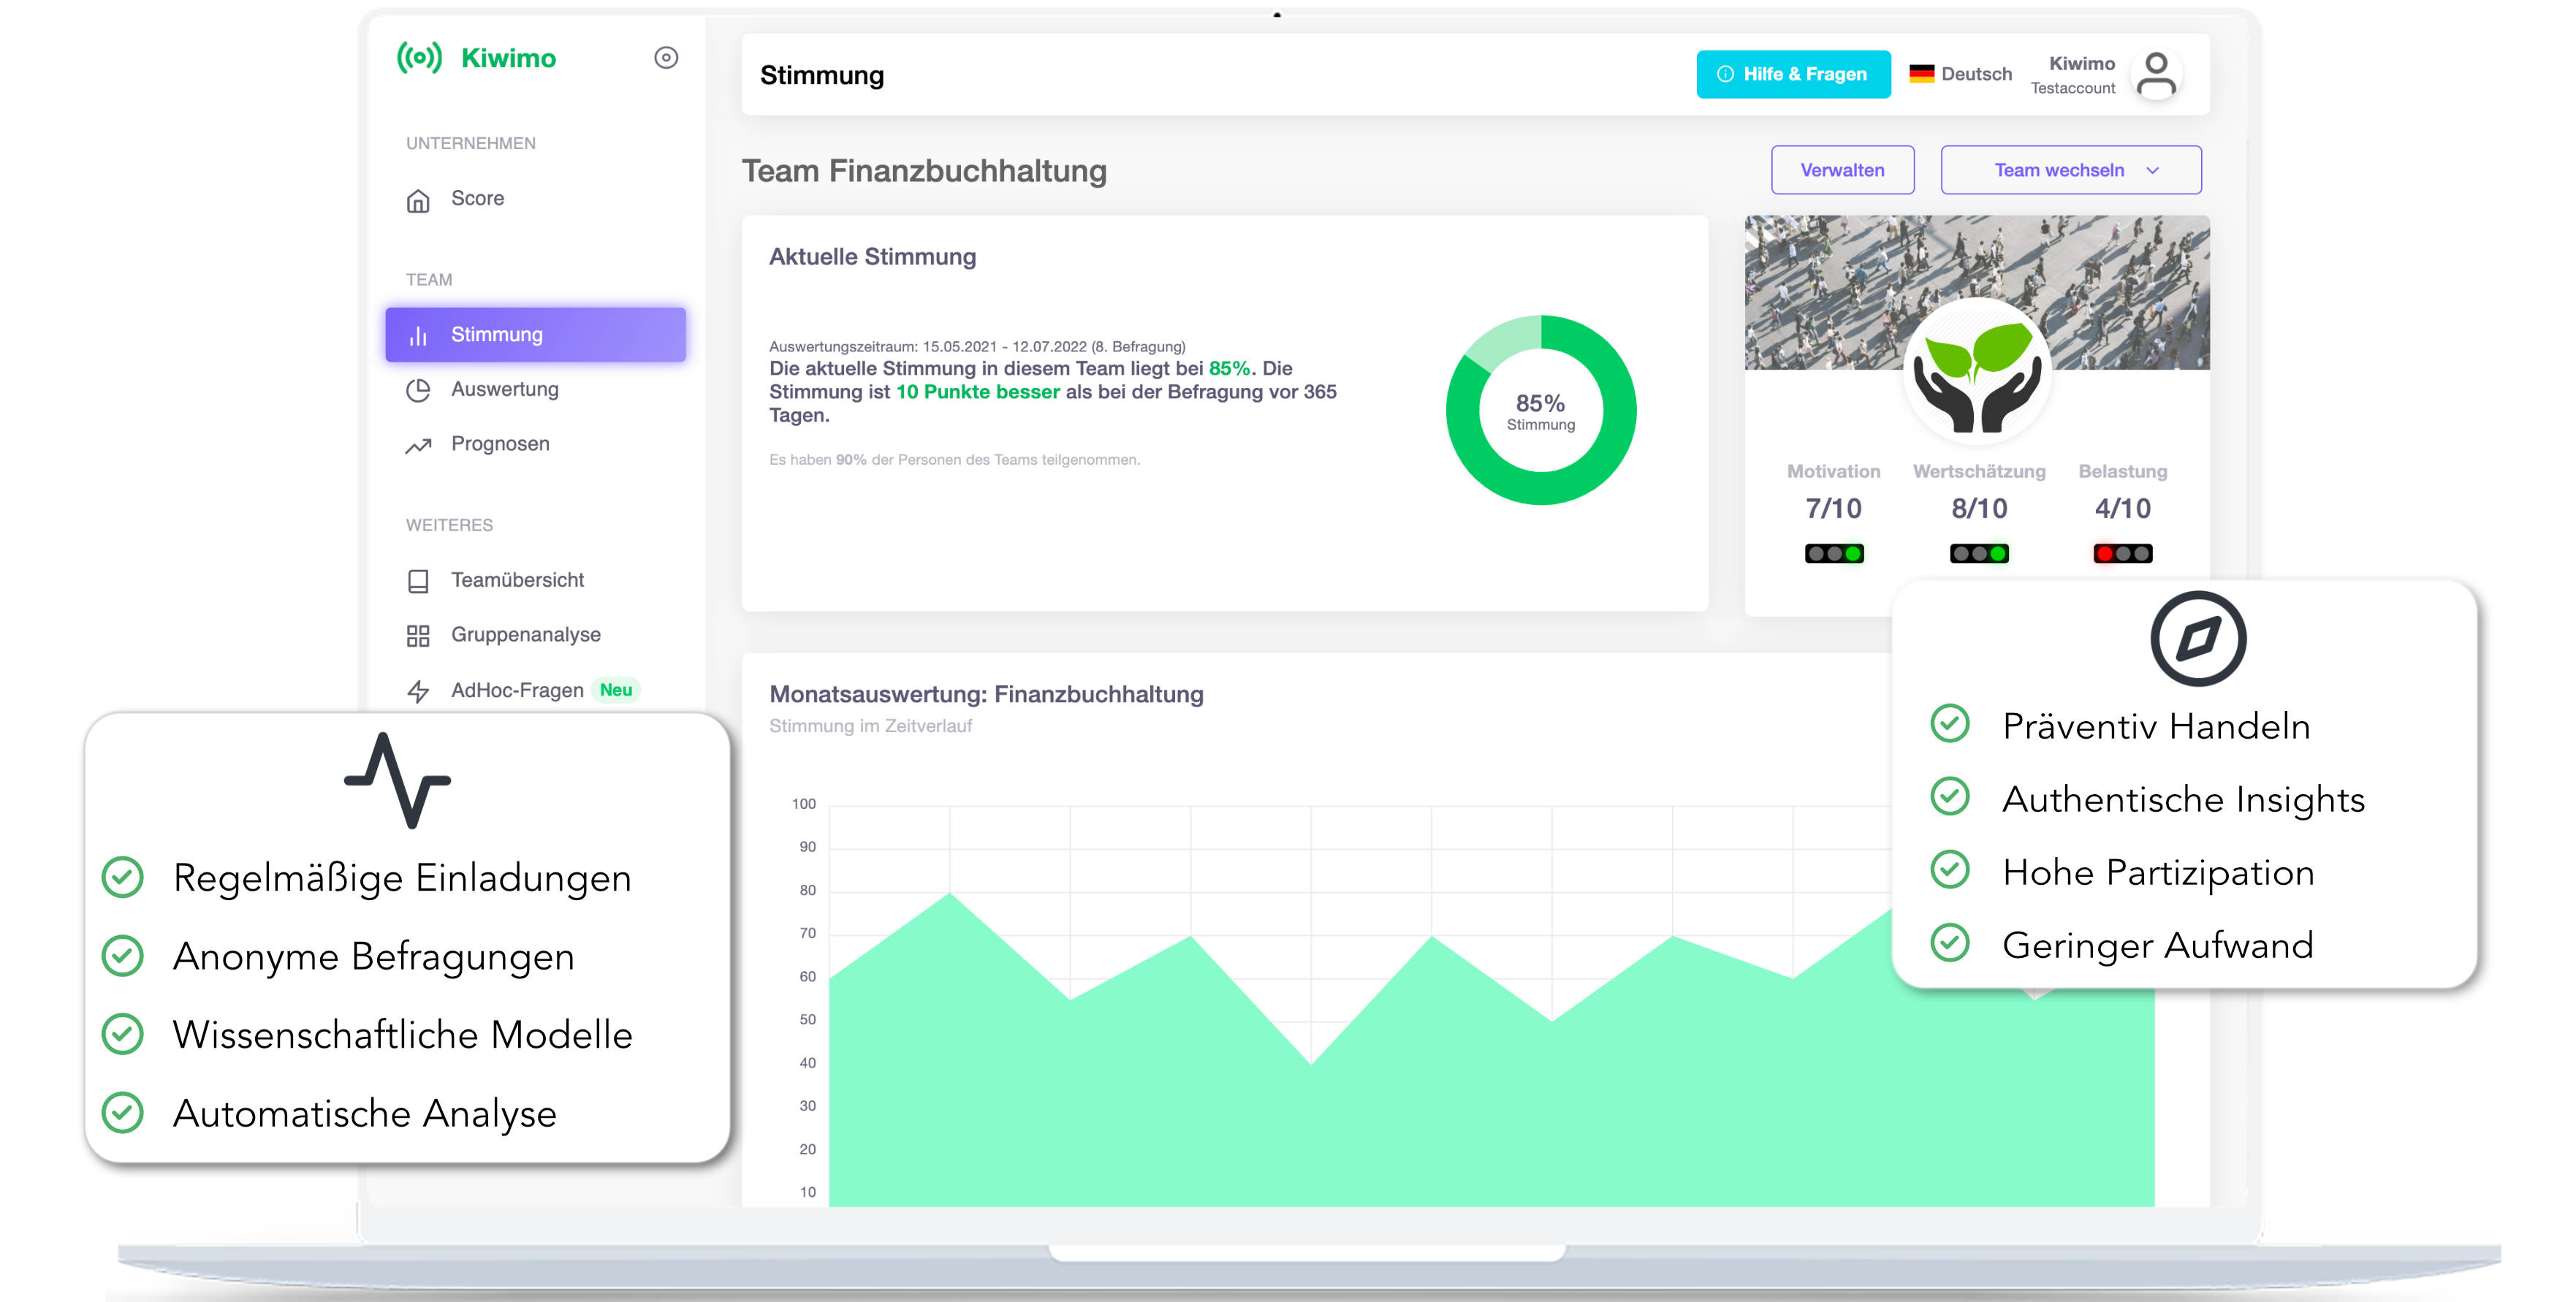Click the Aktuelle Stimmung card title
The width and height of the screenshot is (2576, 1302).
pyautogui.click(x=872, y=257)
